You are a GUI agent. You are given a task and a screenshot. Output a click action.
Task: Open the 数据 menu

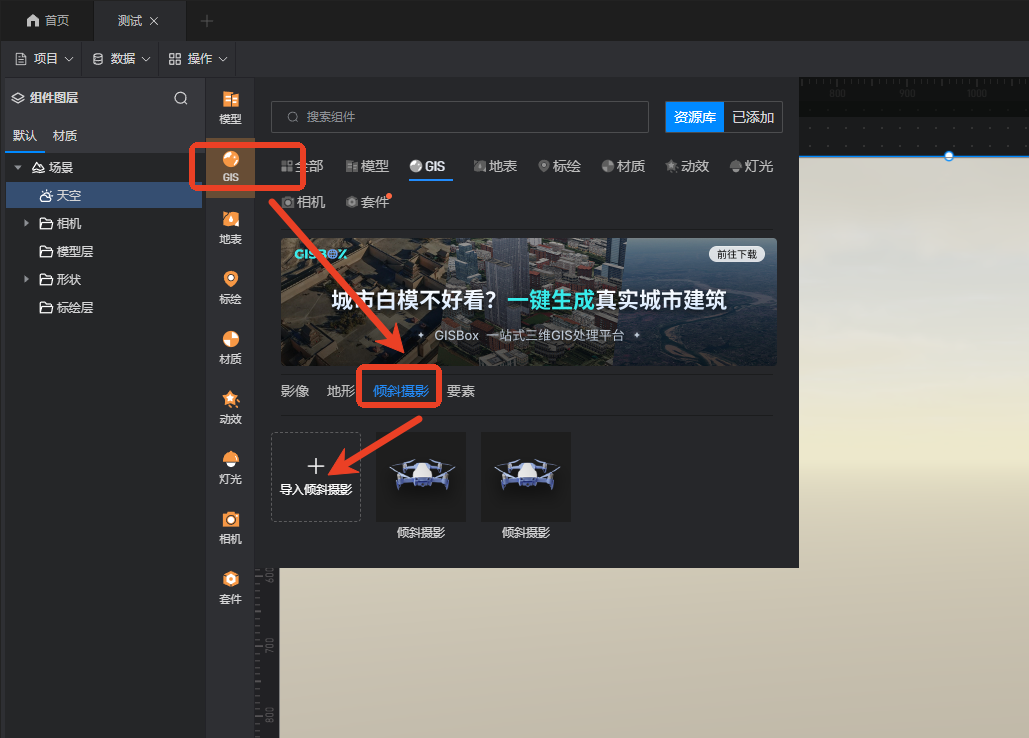[x=121, y=59]
